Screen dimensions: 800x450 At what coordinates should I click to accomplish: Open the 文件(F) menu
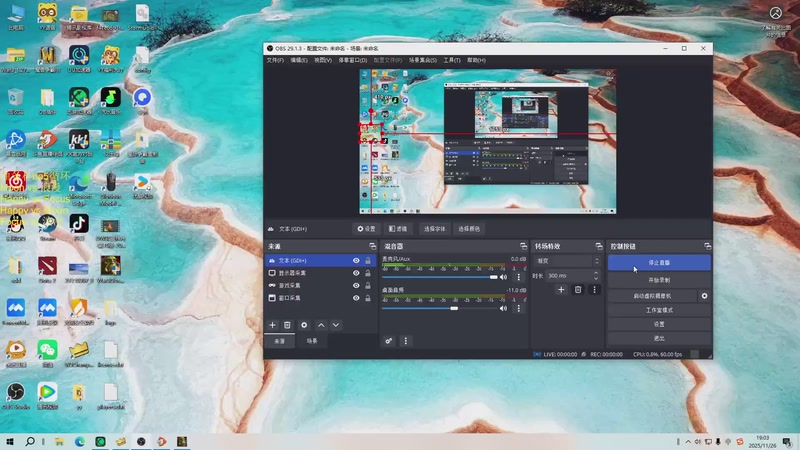click(275, 60)
